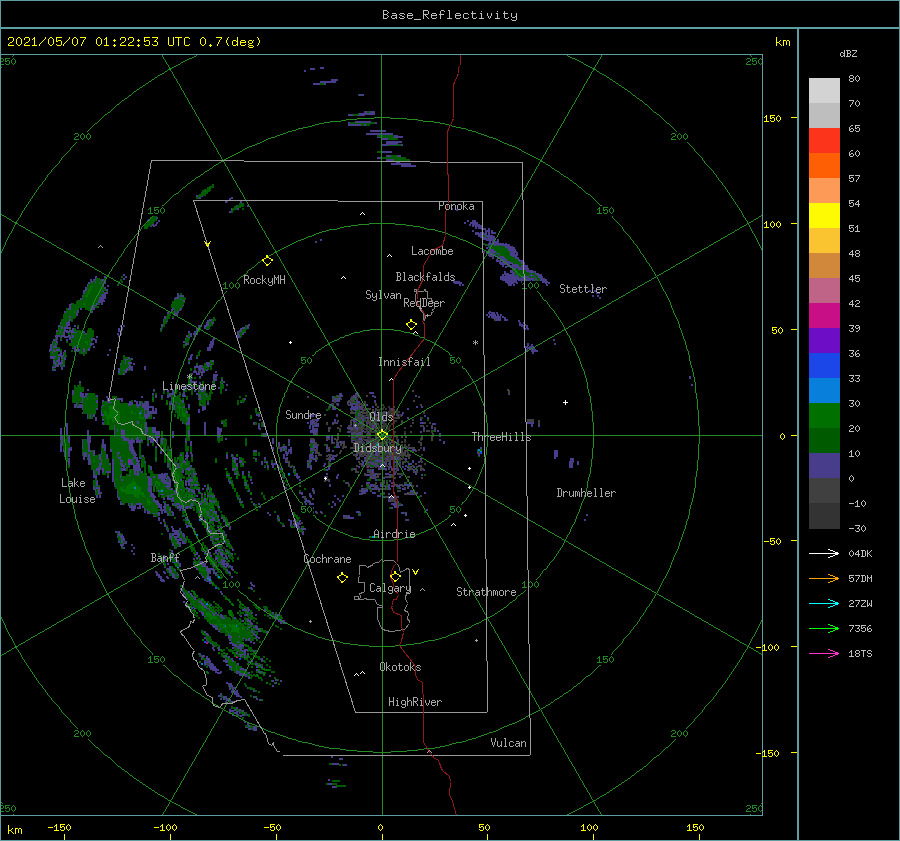Viewport: 900px width, 841px height.
Task: Select the magenta 39-42 dBZ swatch
Action: pos(824,316)
